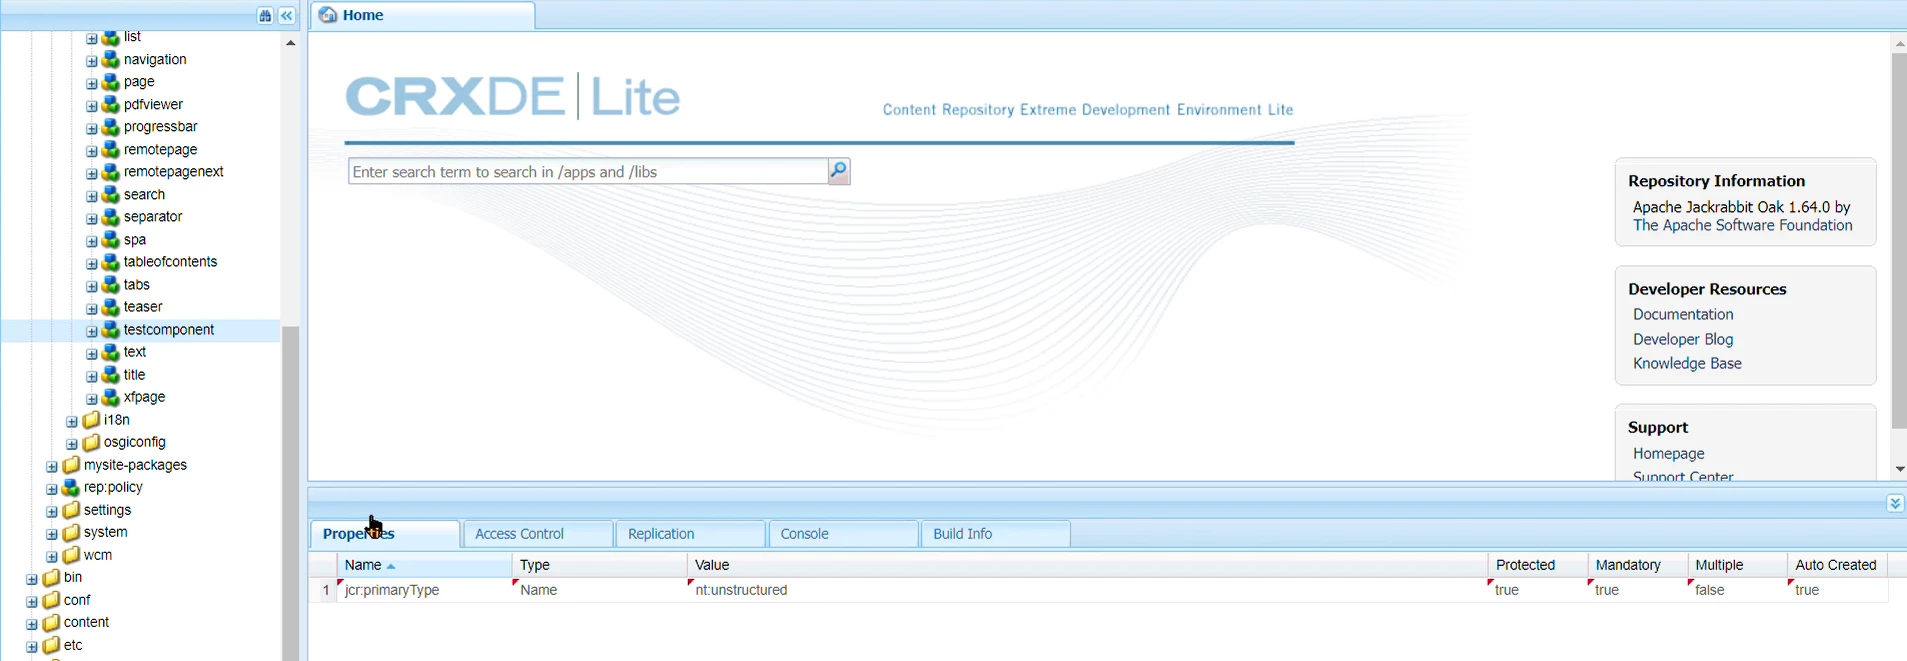
Task: Expand the conf folder node
Action: (x=31, y=602)
